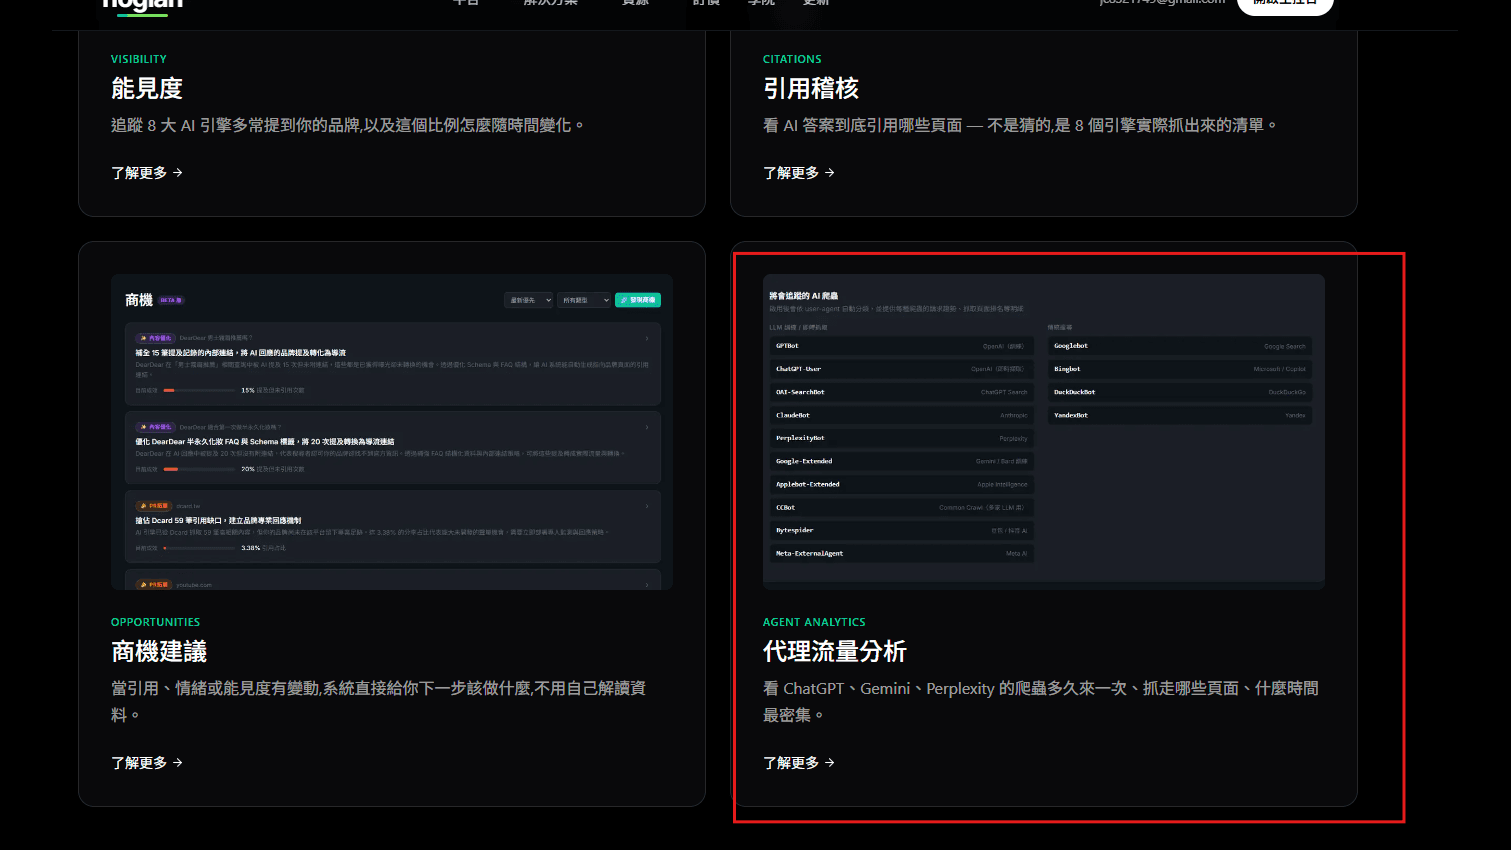Select the YandexBot crawler row

pos(1180,415)
